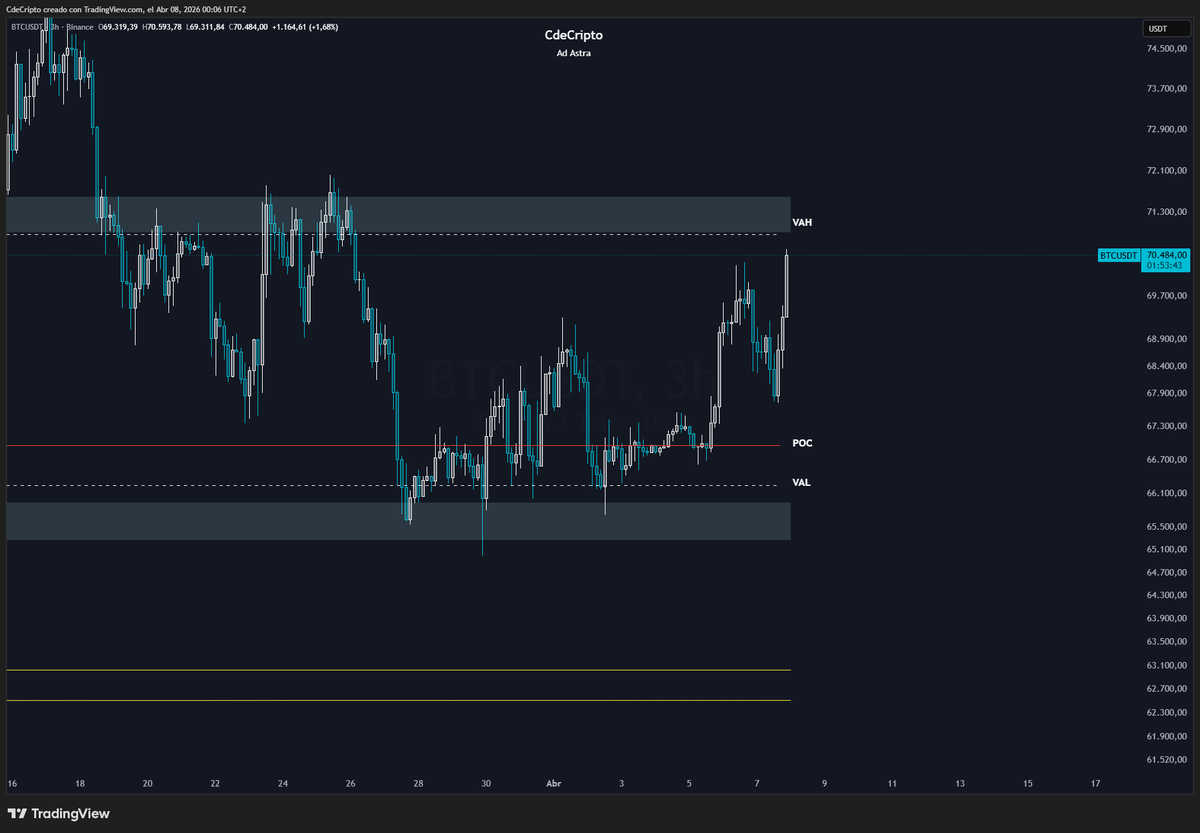Click date label 7 on time axis
The width and height of the screenshot is (1200, 833).
coord(757,785)
